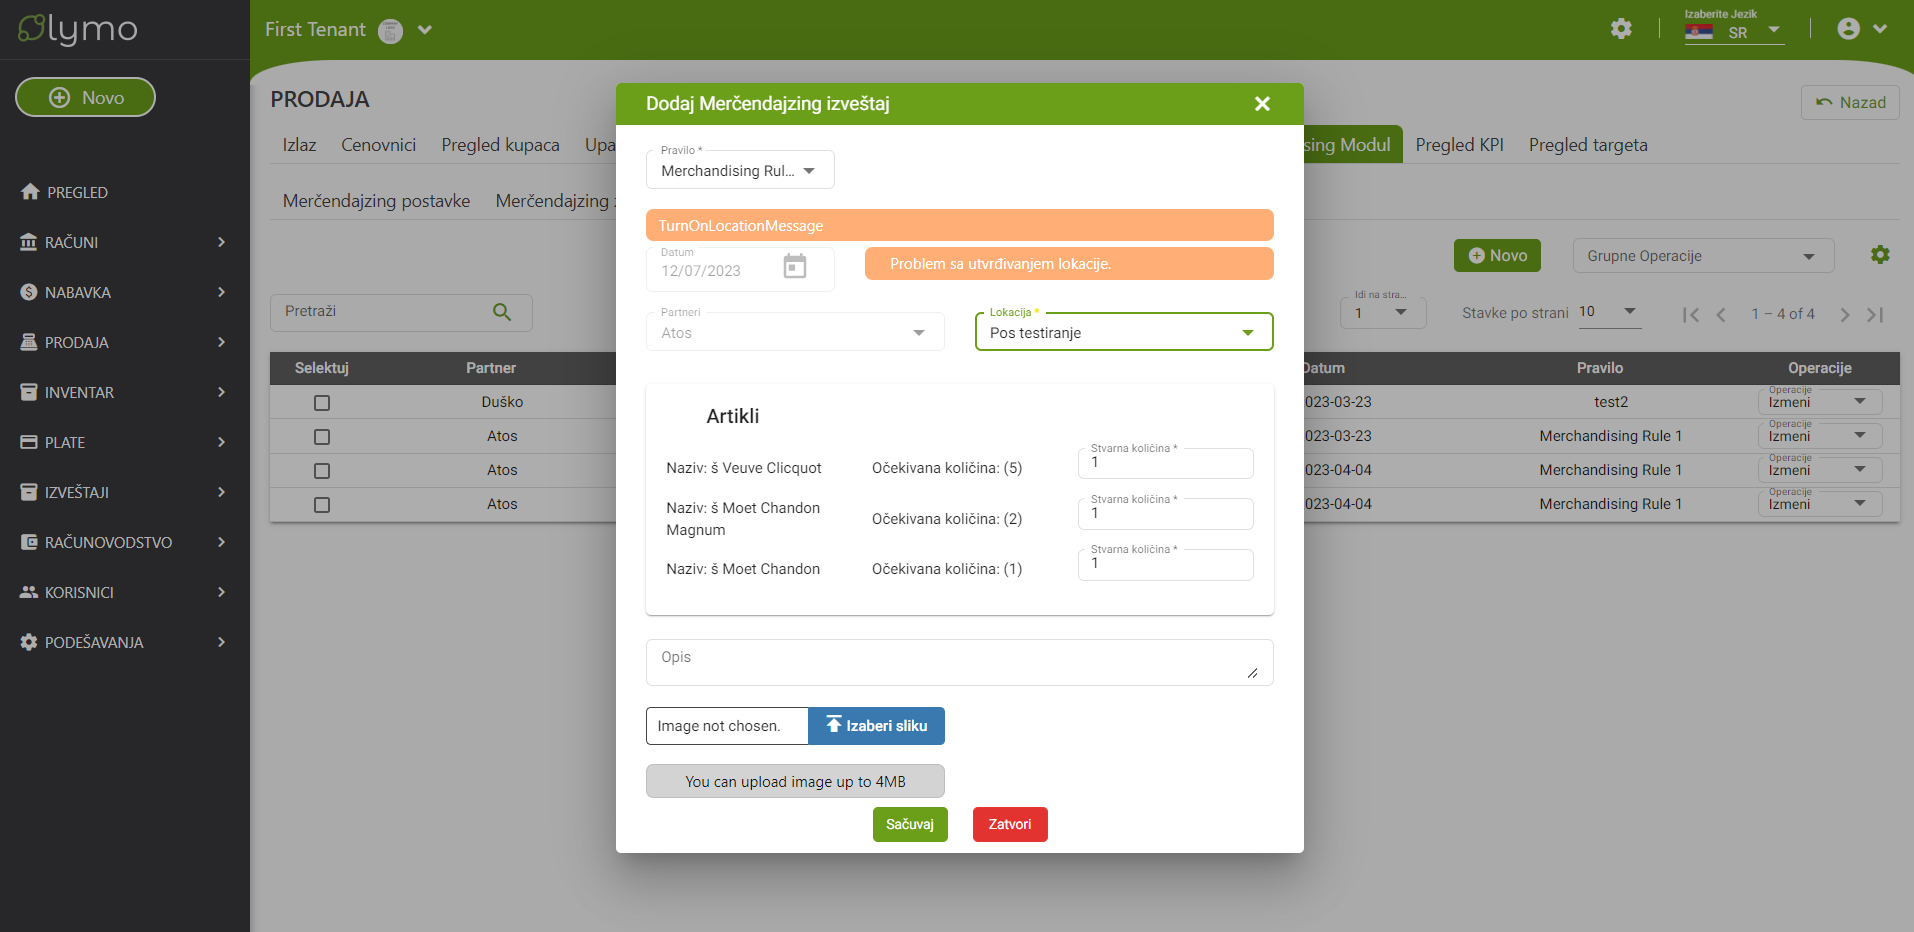Open the user account icon menu
Screen dimensions: 1914x932
click(1849, 29)
